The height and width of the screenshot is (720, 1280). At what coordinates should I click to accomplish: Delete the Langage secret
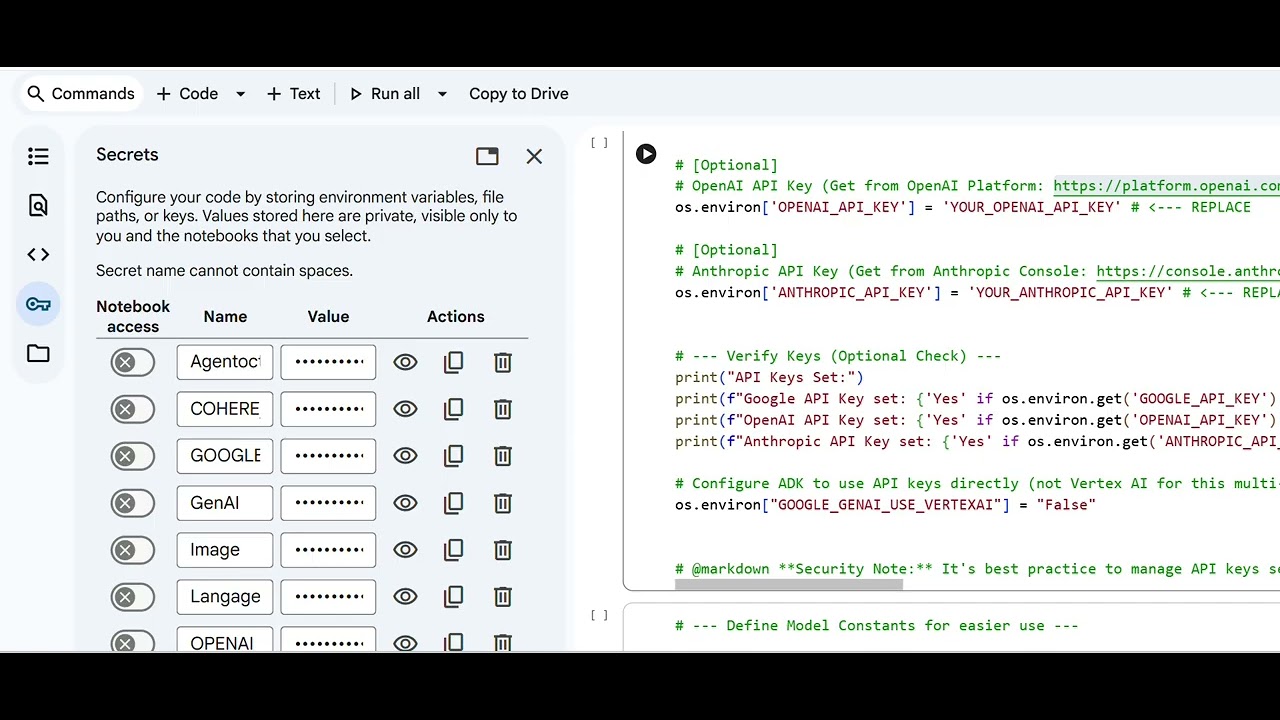tap(503, 597)
